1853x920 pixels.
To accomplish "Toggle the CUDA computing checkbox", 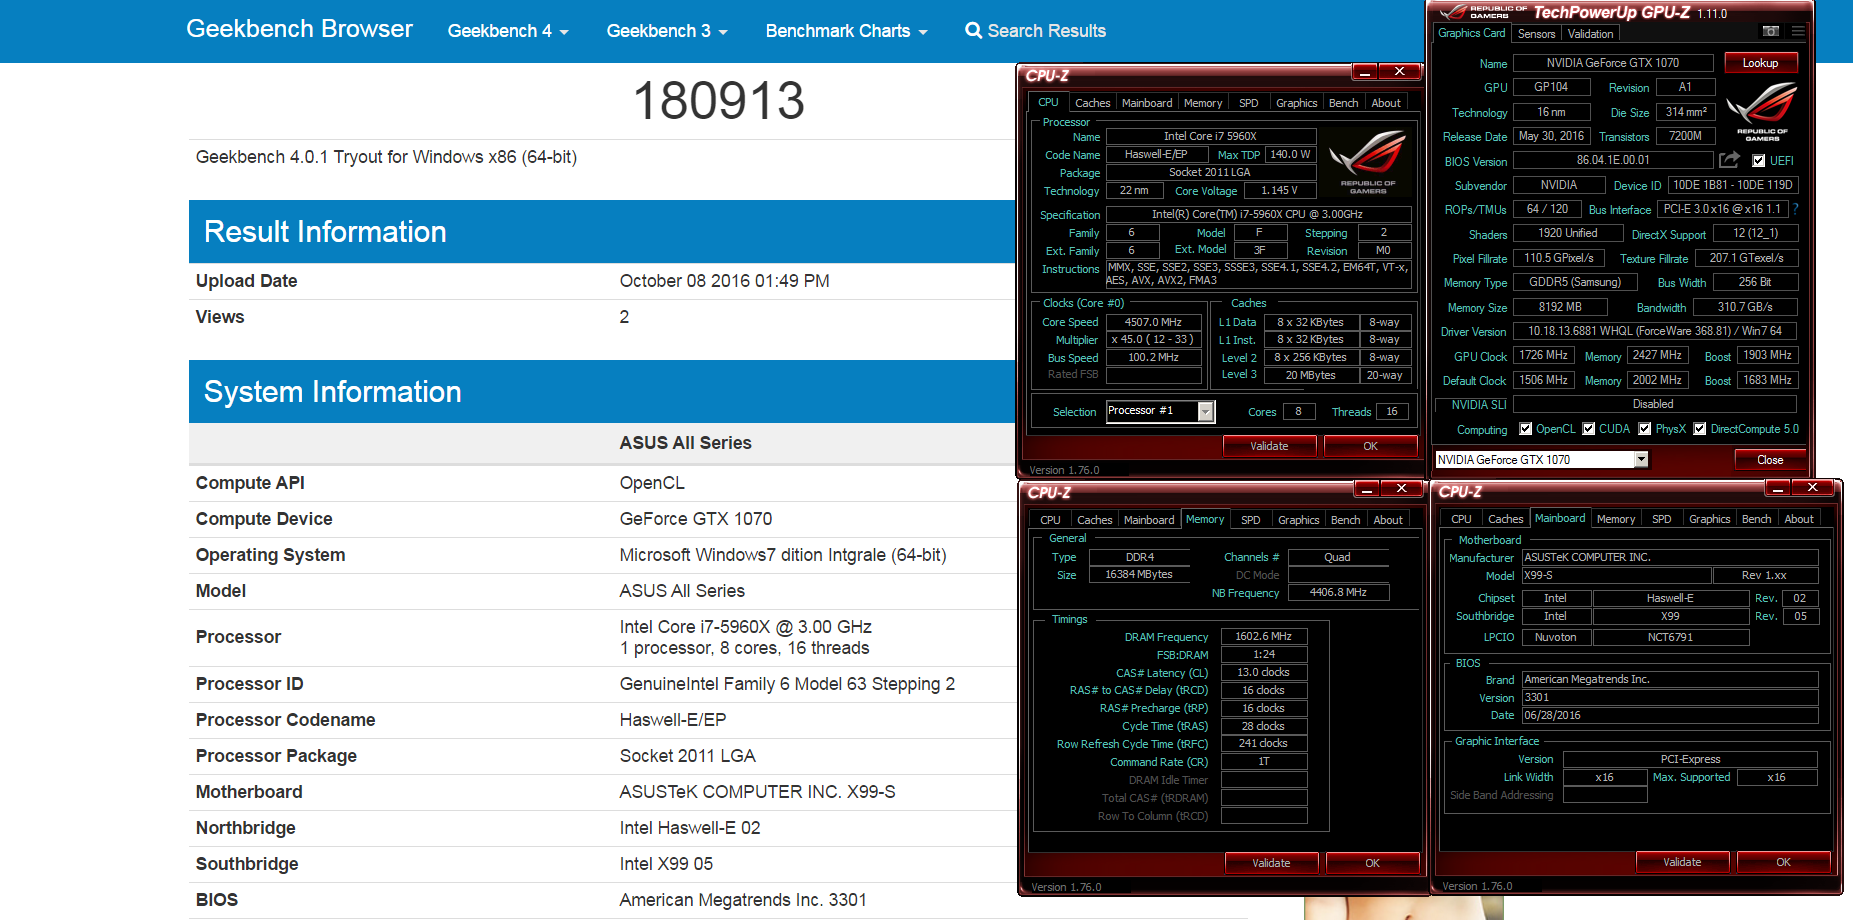I will 1588,429.
